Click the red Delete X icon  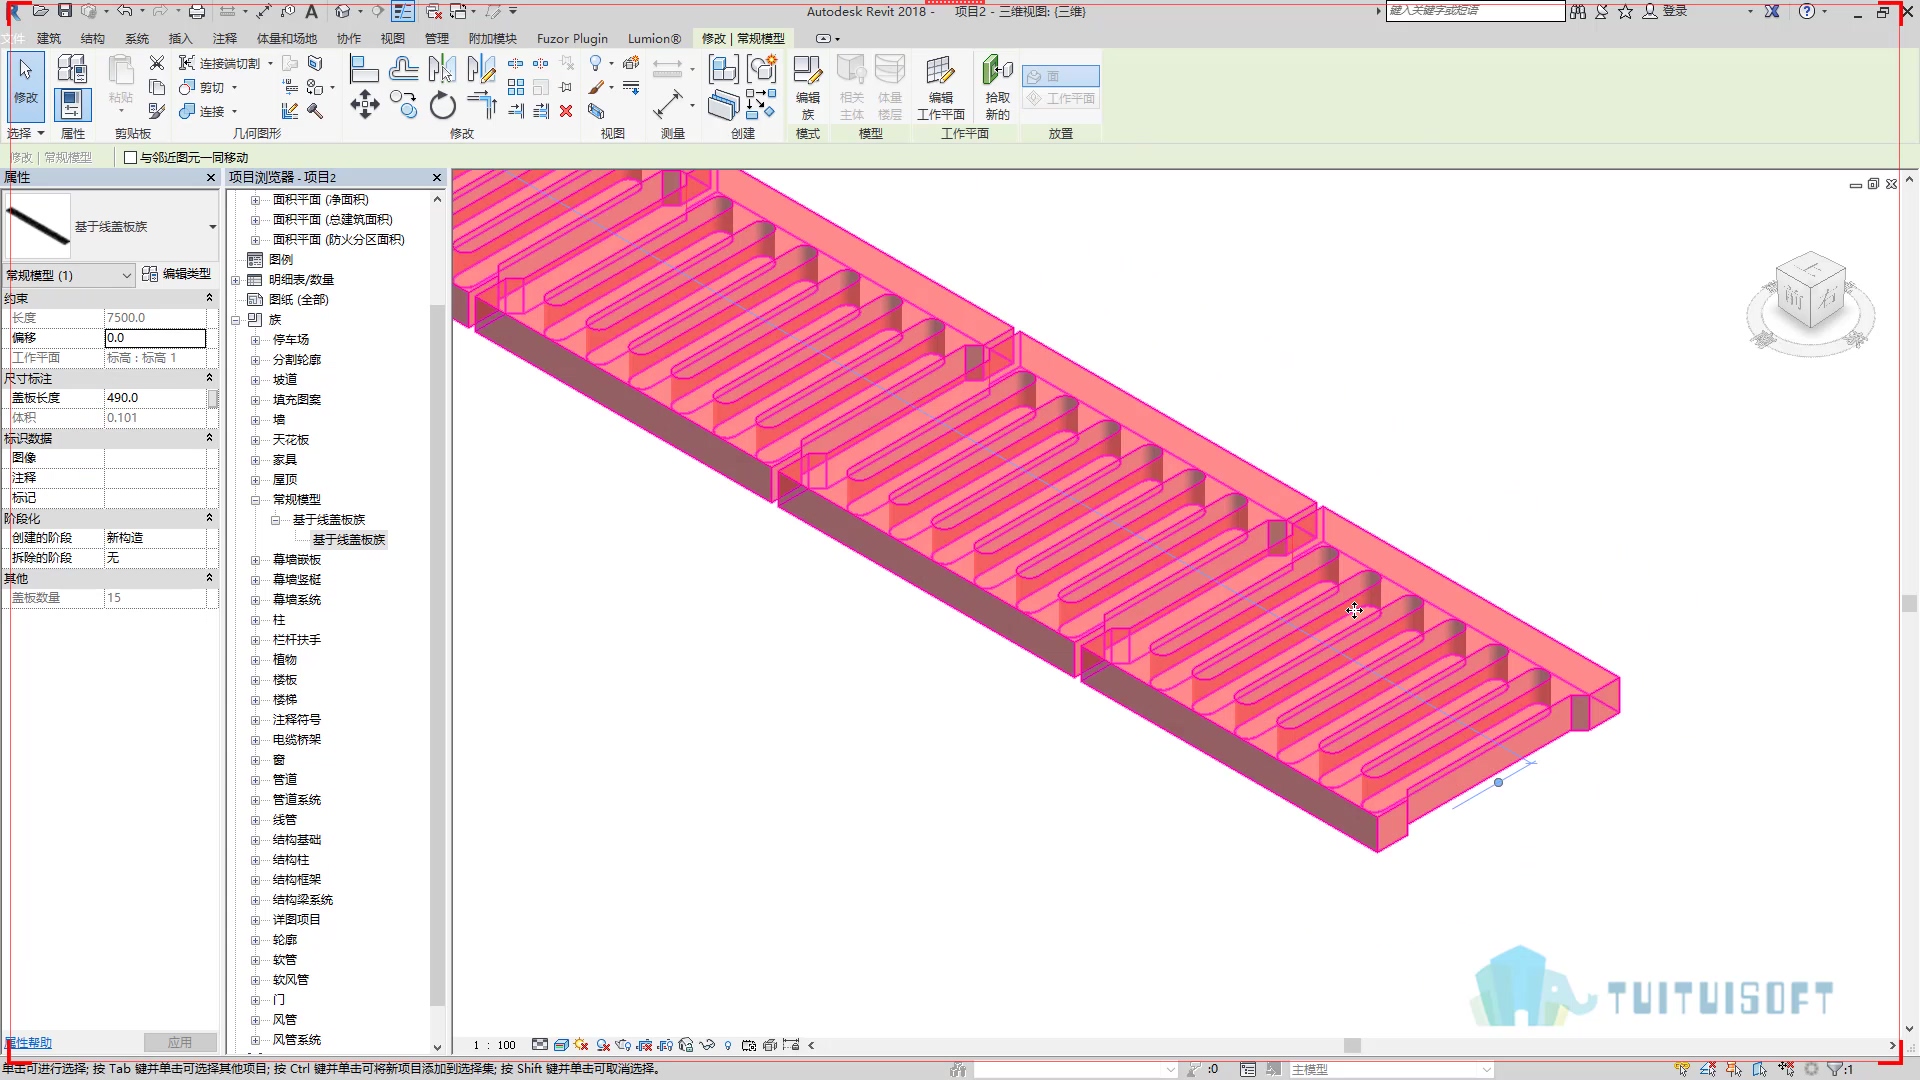(x=566, y=111)
